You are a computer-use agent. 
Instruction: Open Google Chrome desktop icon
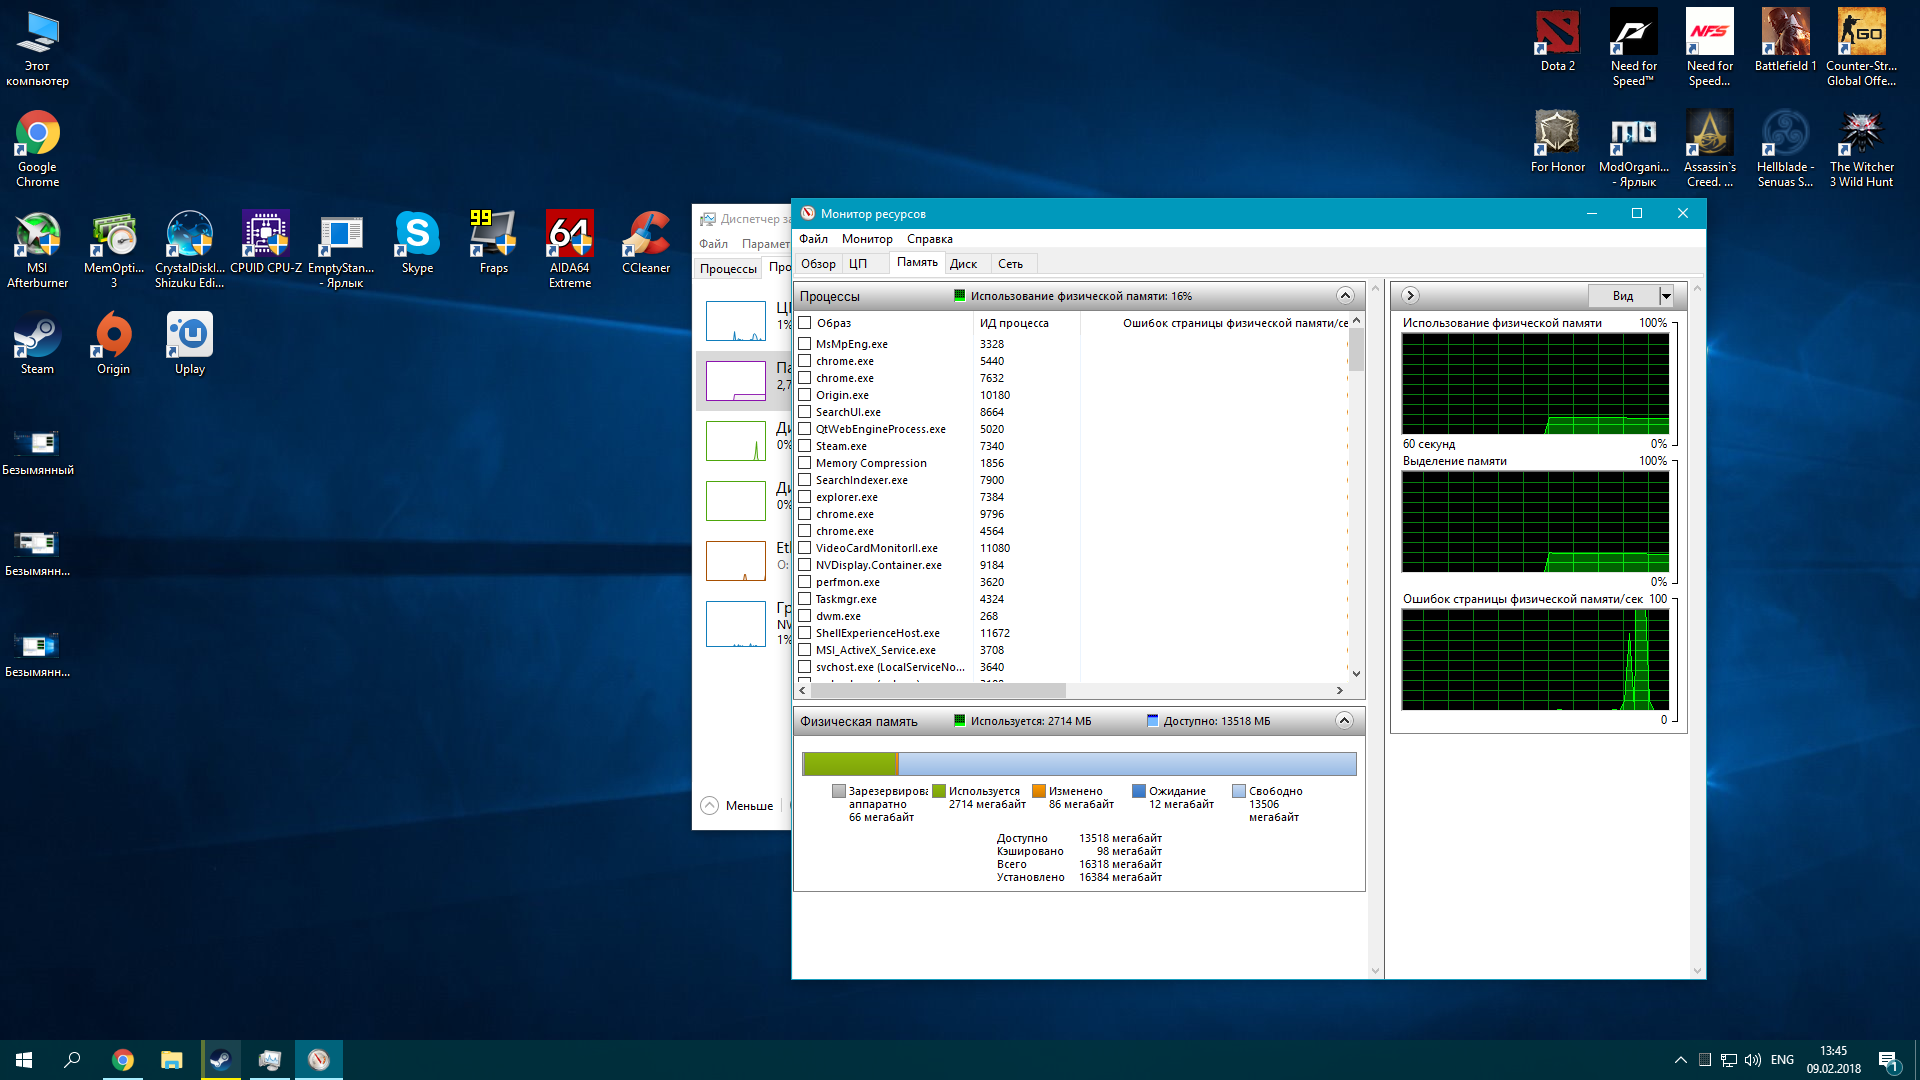[37, 148]
